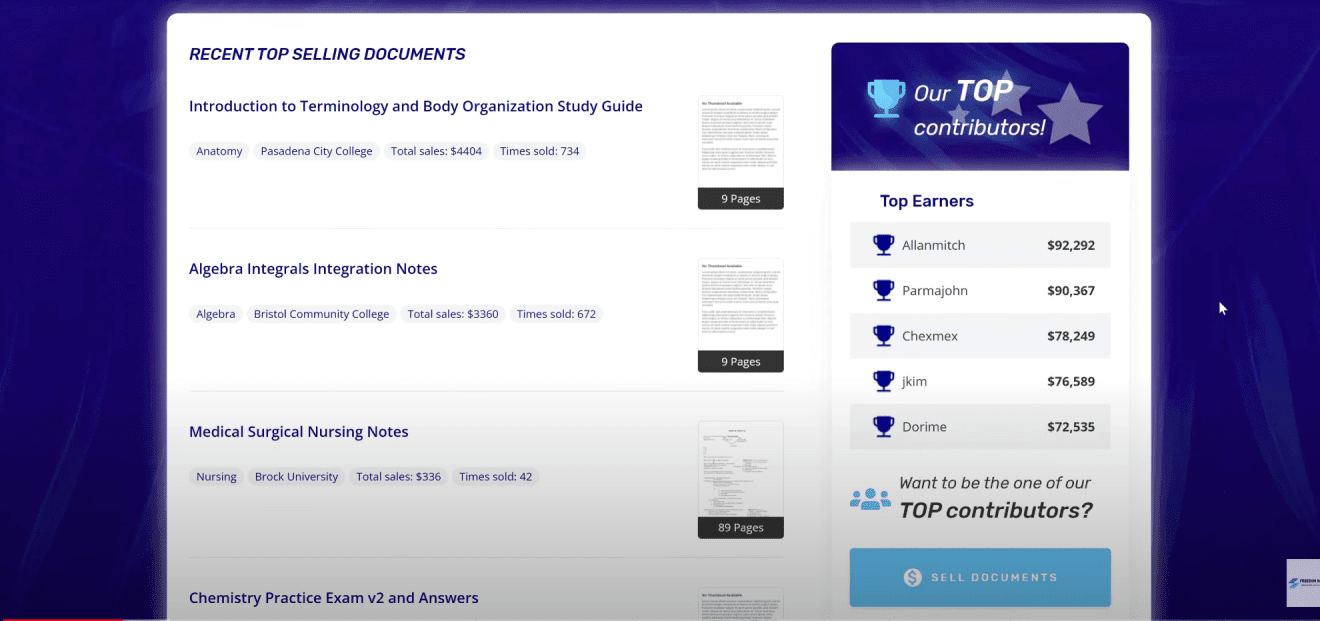Viewport: 1320px width, 621px height.
Task: Click the trophy icon beside jkim
Action: 883,381
